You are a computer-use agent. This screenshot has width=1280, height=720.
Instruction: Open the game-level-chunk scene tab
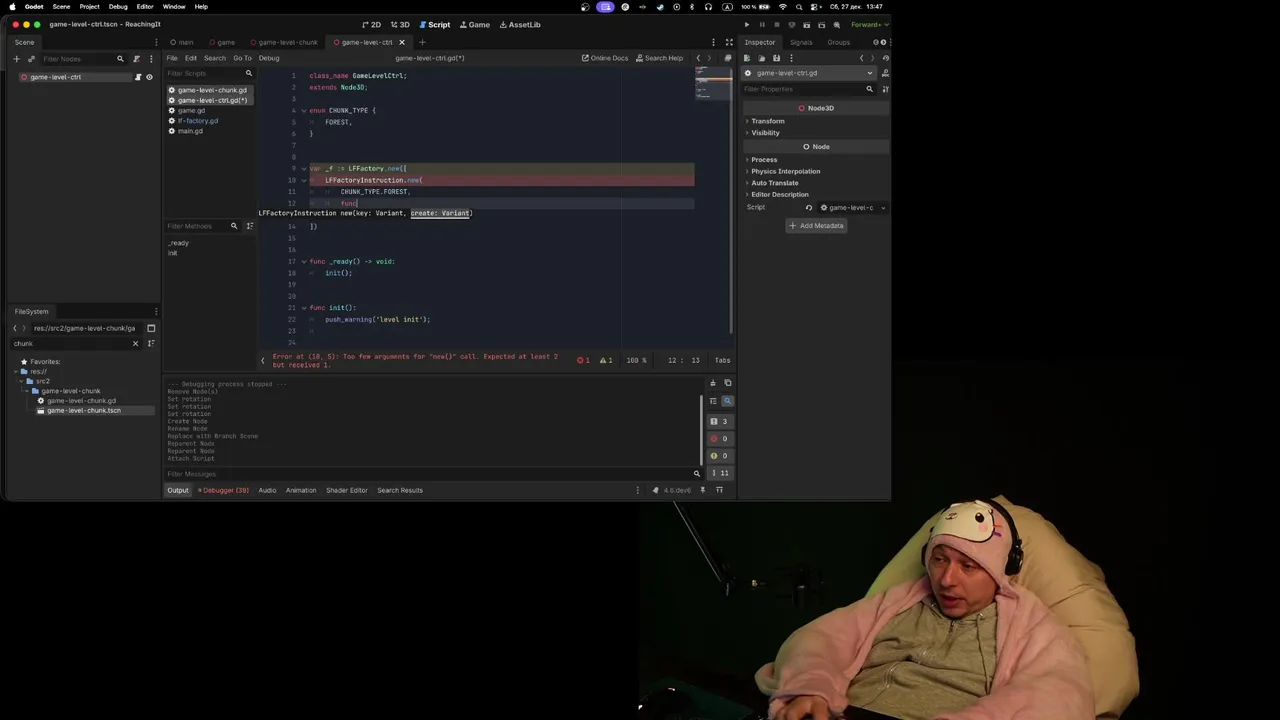pyautogui.click(x=283, y=42)
